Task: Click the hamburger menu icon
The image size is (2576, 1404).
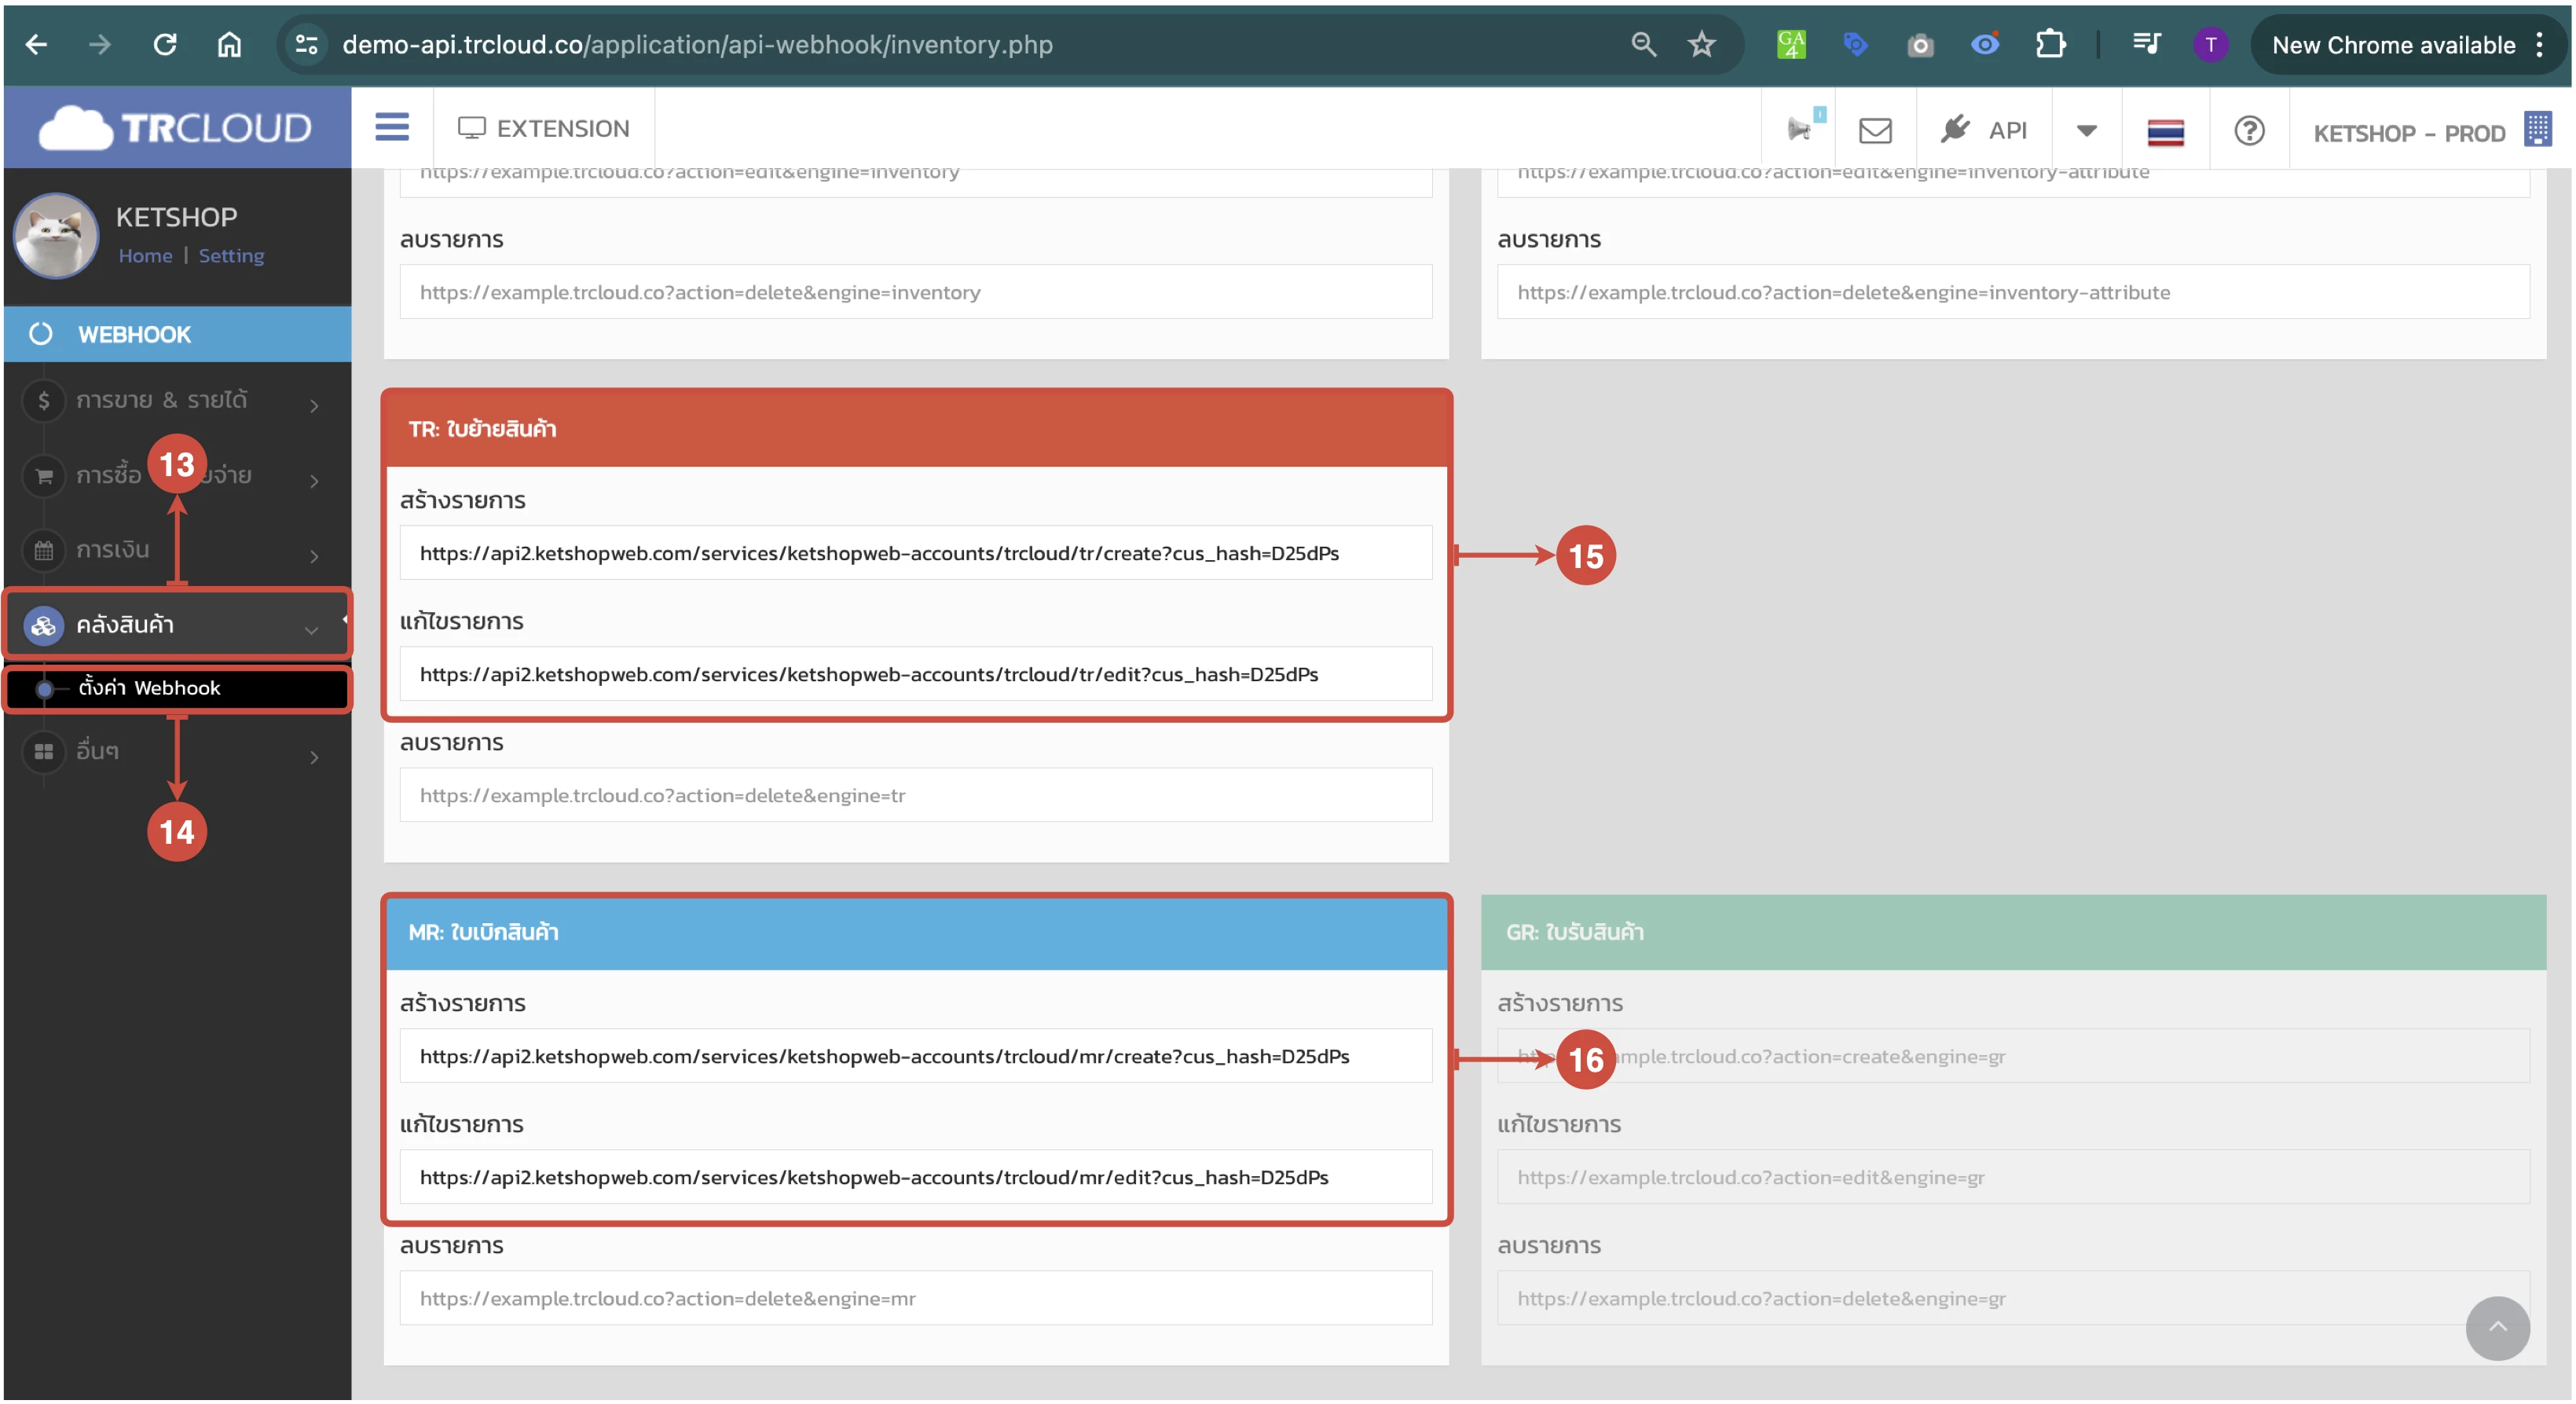Action: point(392,127)
